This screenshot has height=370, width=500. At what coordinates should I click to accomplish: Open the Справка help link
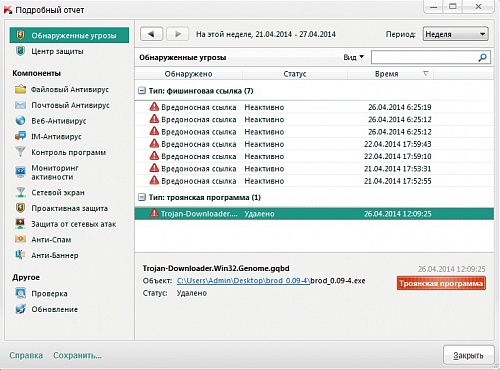pyautogui.click(x=26, y=355)
